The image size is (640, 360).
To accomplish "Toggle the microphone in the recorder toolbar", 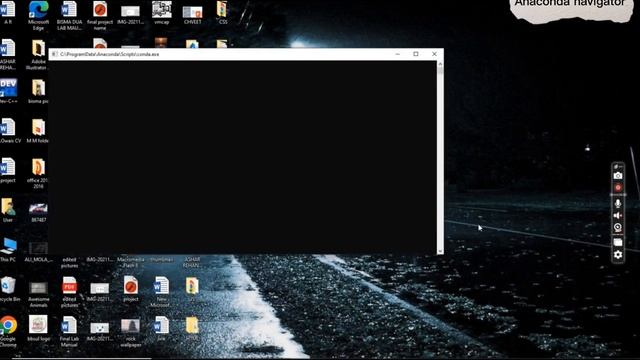I will [x=618, y=203].
